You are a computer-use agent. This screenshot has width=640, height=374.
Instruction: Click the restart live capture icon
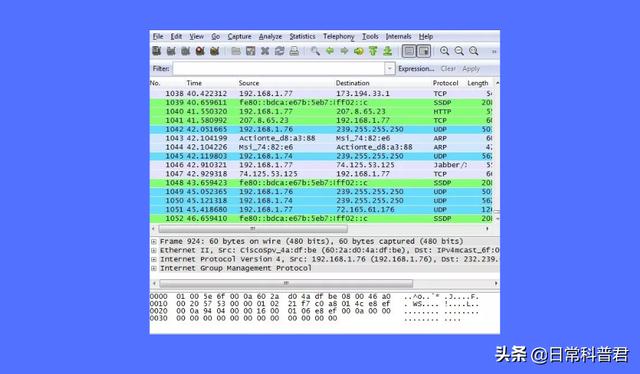pyautogui.click(x=215, y=51)
